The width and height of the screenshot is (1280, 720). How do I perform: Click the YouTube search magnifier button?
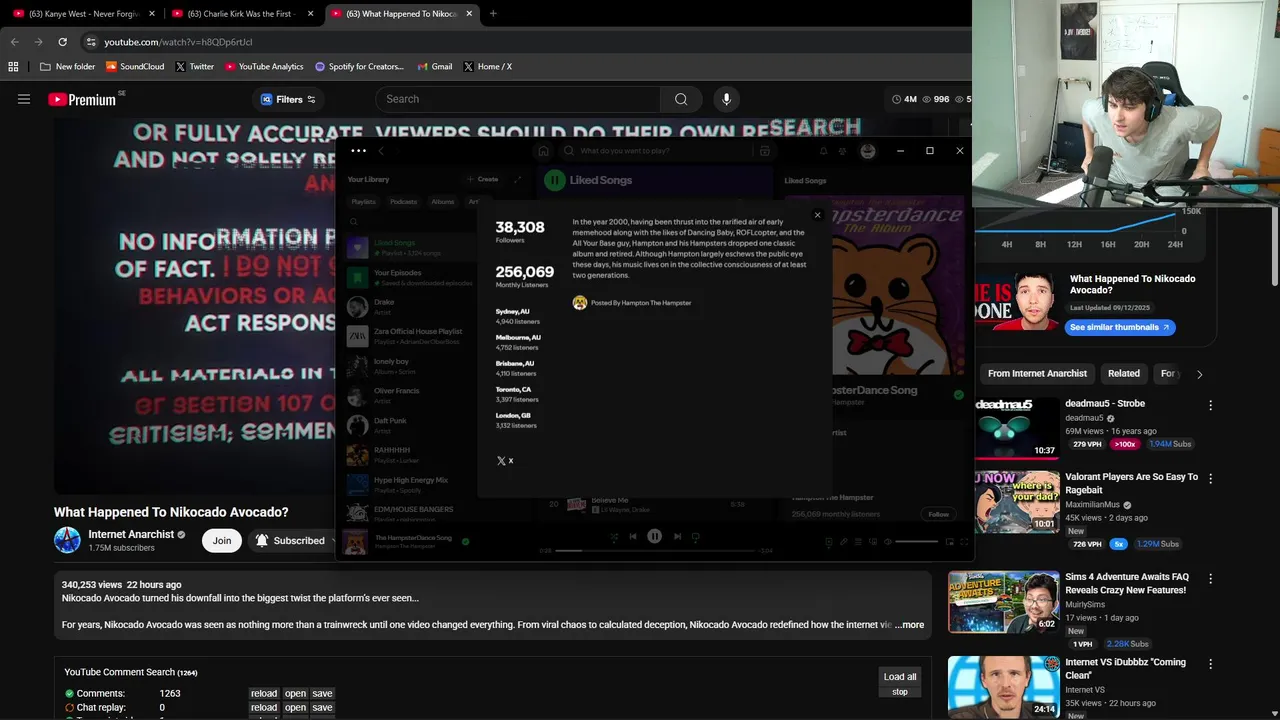click(x=681, y=99)
